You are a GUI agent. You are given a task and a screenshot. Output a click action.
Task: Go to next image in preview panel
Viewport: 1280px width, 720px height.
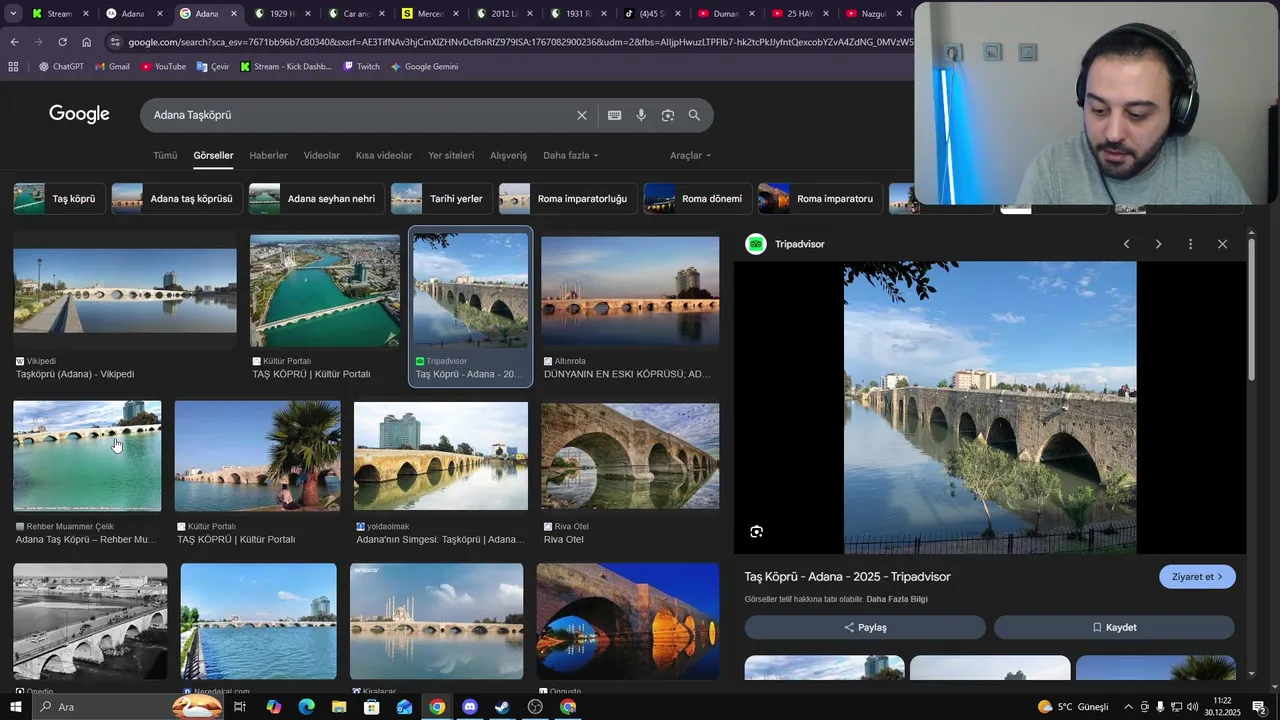[1158, 244]
